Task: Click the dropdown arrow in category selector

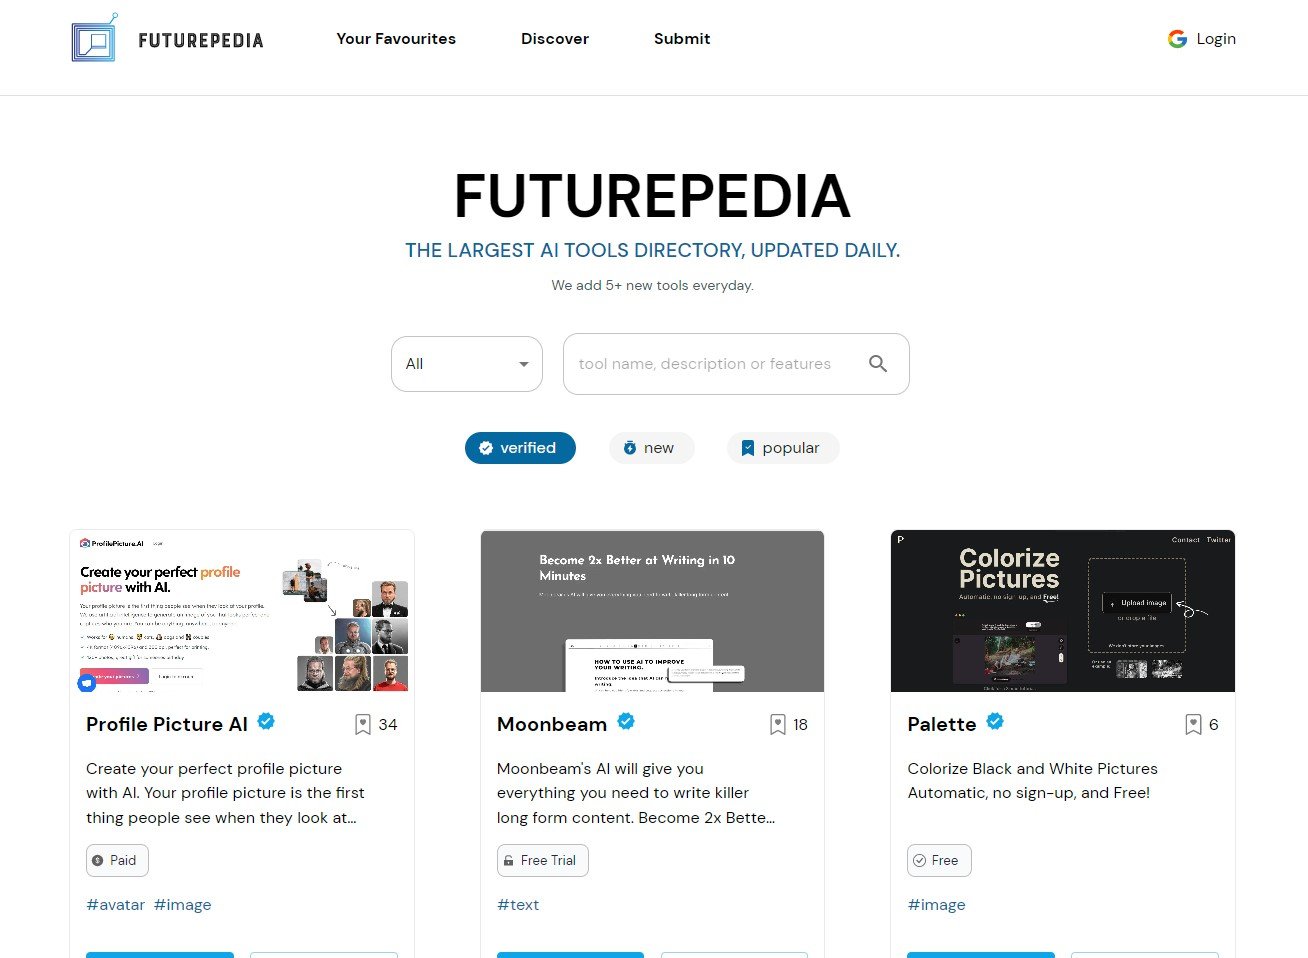Action: [x=523, y=364]
